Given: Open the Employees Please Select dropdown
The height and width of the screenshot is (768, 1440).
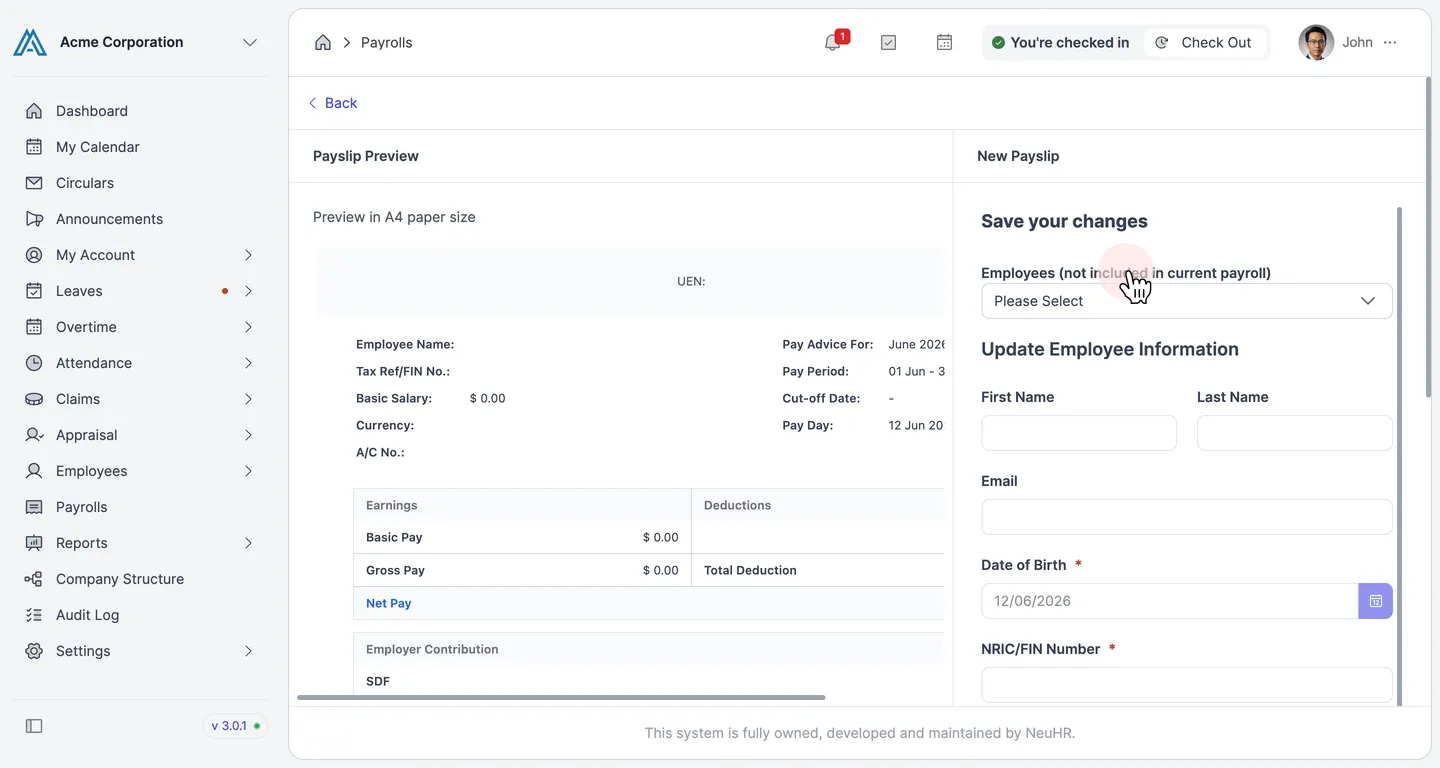Looking at the screenshot, I should (1187, 301).
